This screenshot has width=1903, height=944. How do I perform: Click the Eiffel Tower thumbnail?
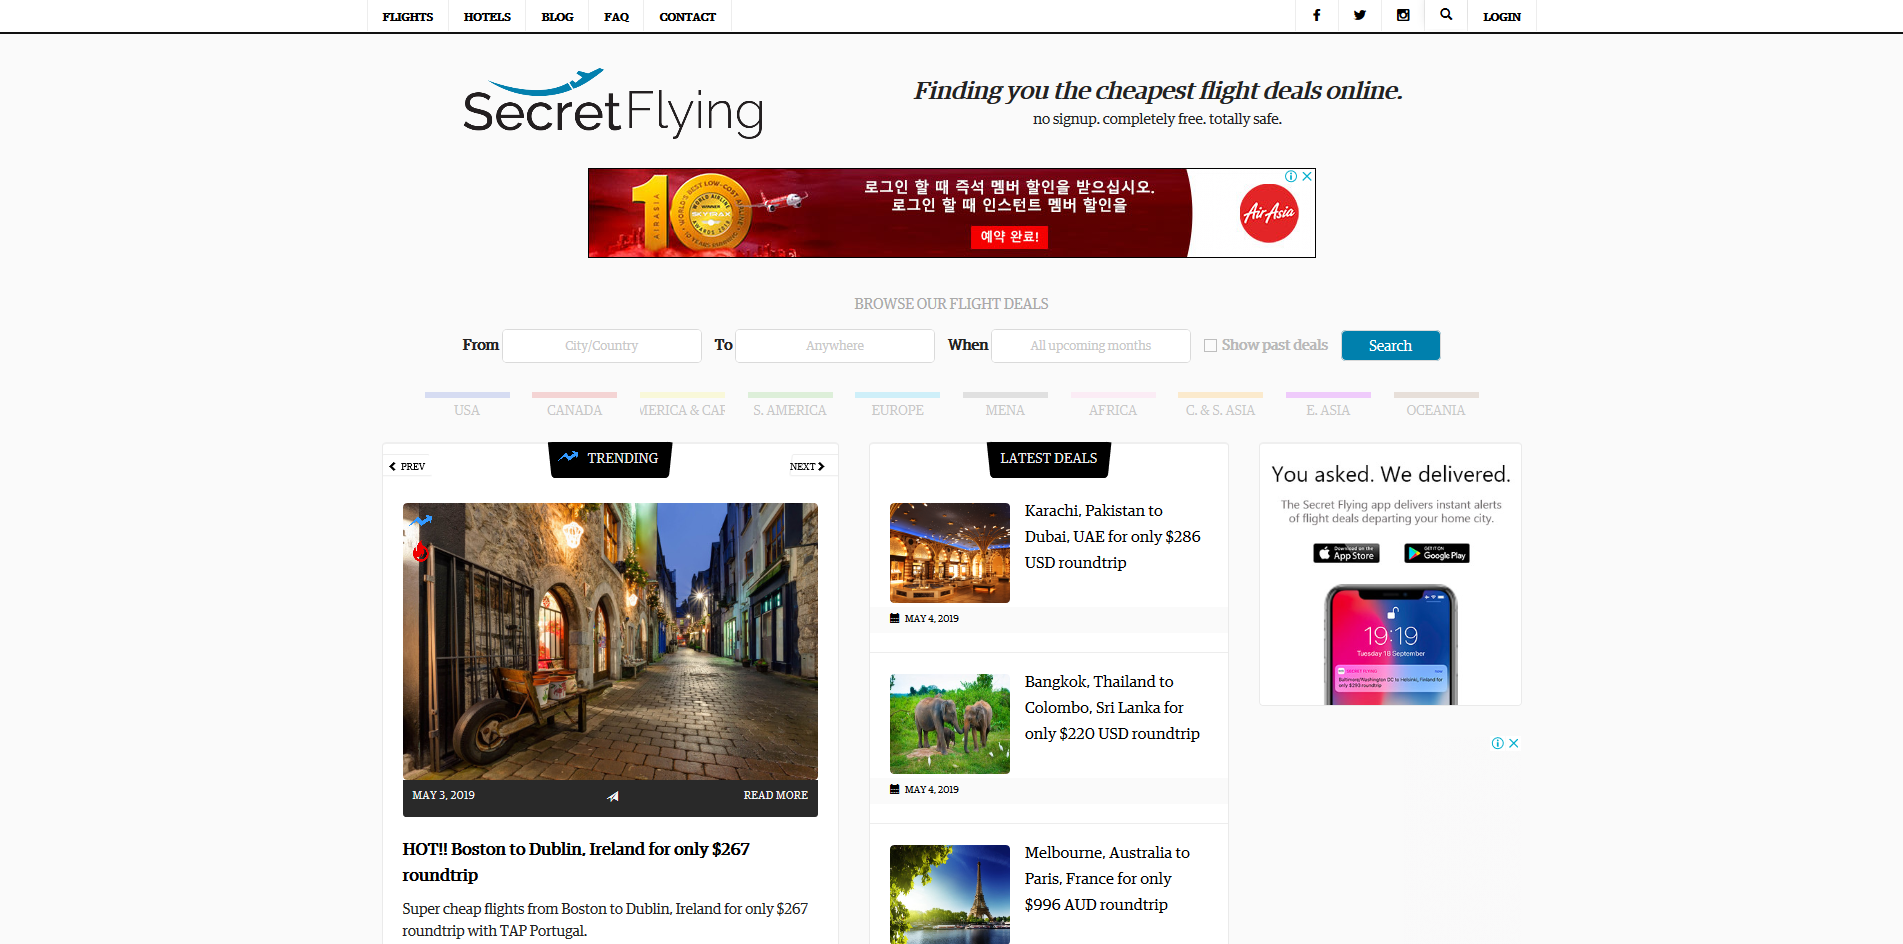(x=950, y=894)
